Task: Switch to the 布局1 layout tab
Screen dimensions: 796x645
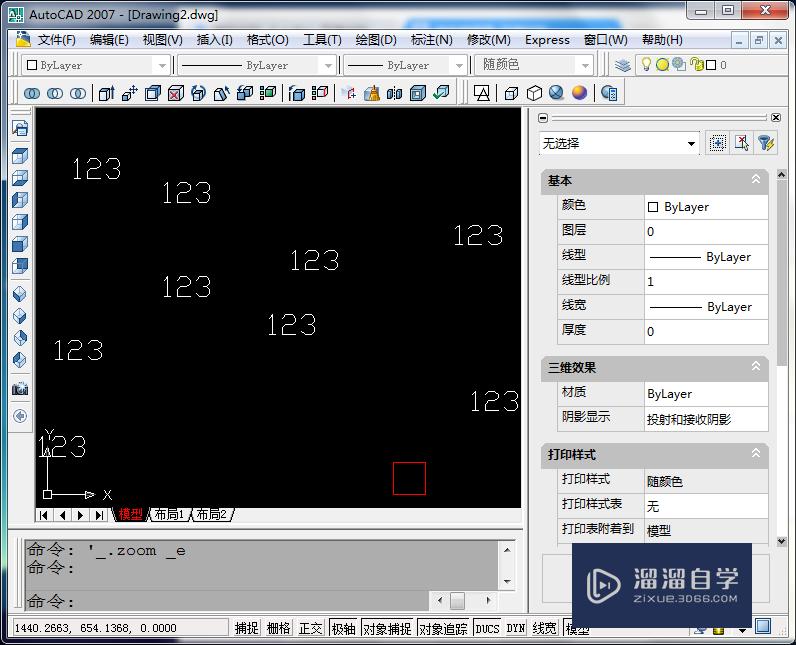Action: click(x=170, y=515)
